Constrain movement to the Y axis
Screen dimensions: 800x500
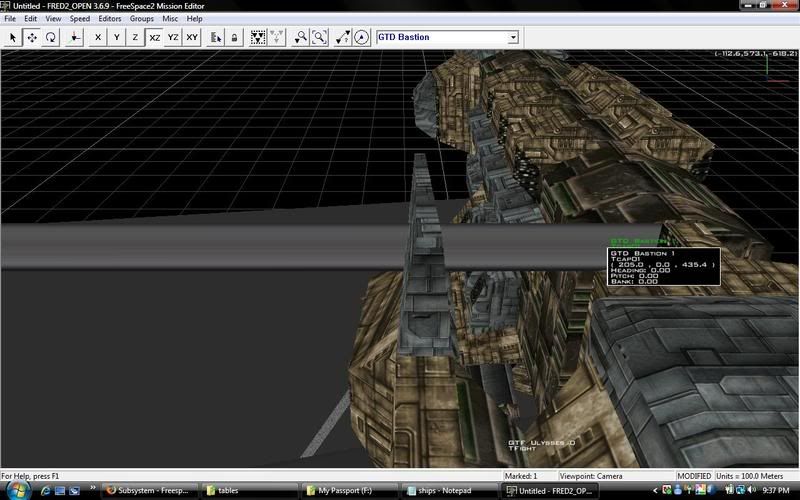pyautogui.click(x=117, y=37)
